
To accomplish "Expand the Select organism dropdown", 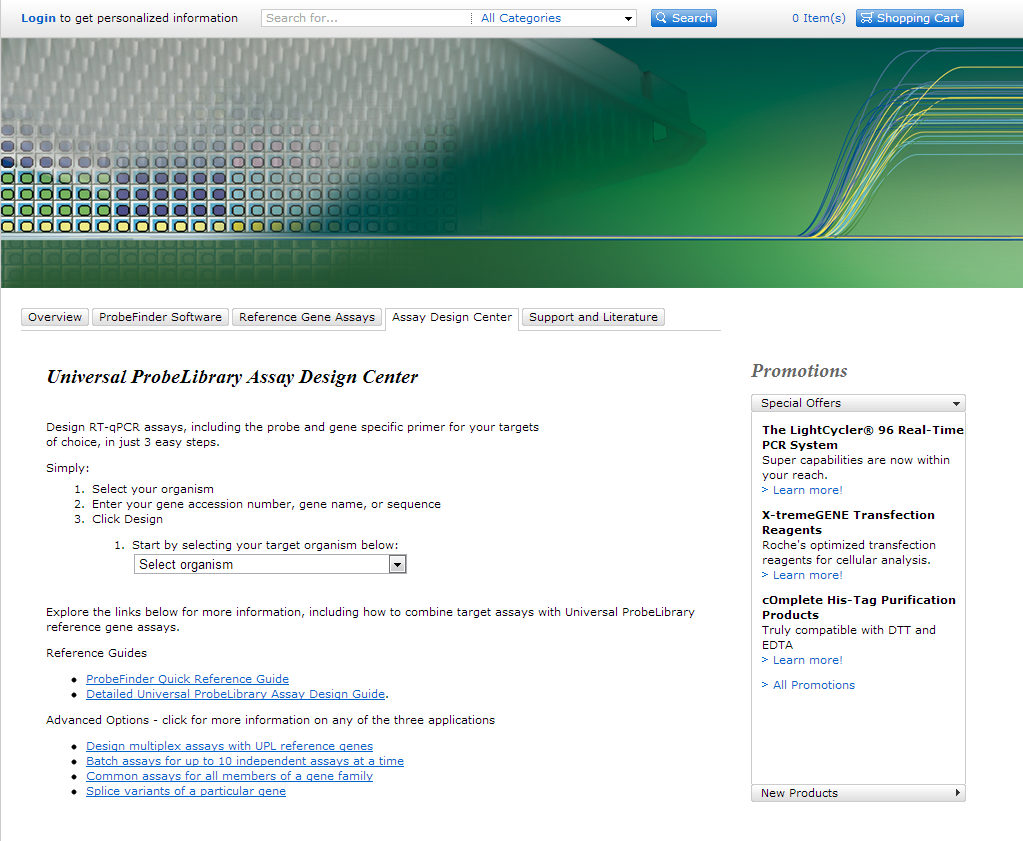I will coord(270,565).
